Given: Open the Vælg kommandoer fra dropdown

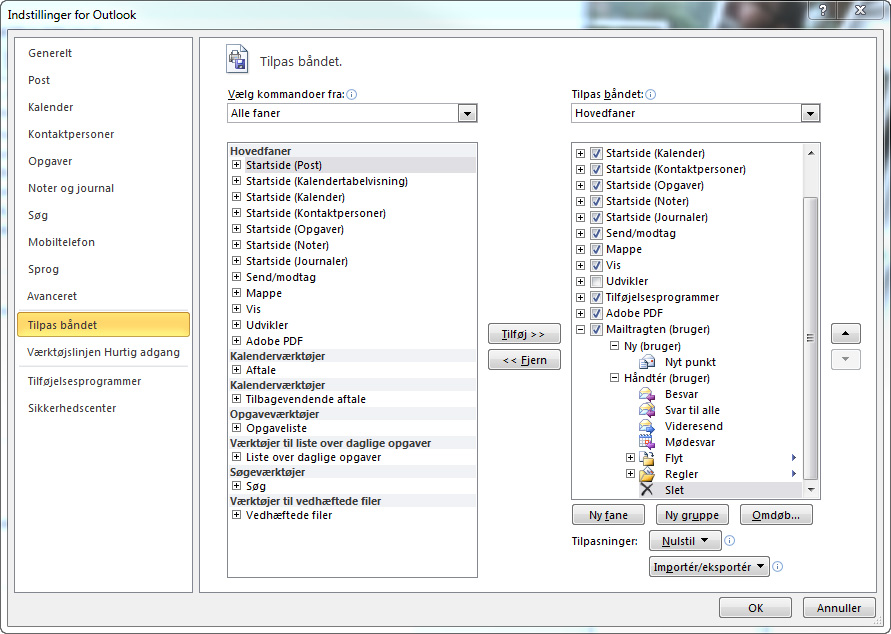Looking at the screenshot, I should tap(467, 114).
